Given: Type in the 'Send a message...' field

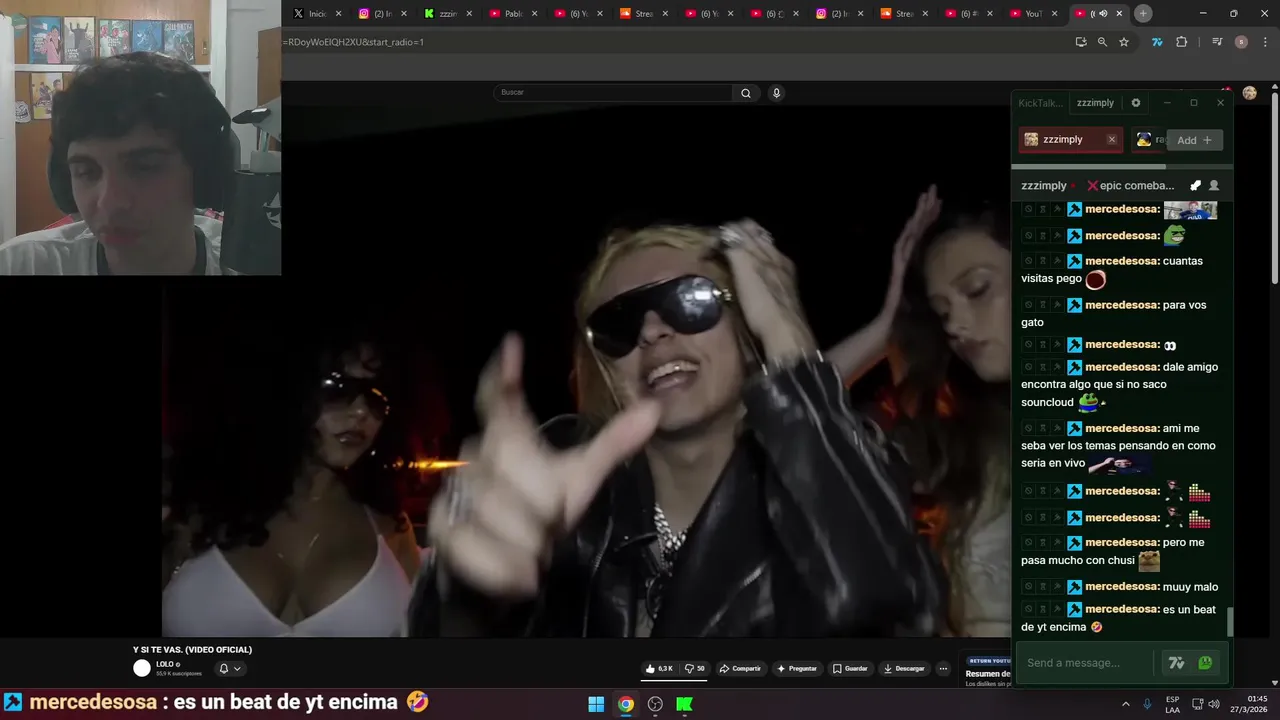Looking at the screenshot, I should 1086,663.
